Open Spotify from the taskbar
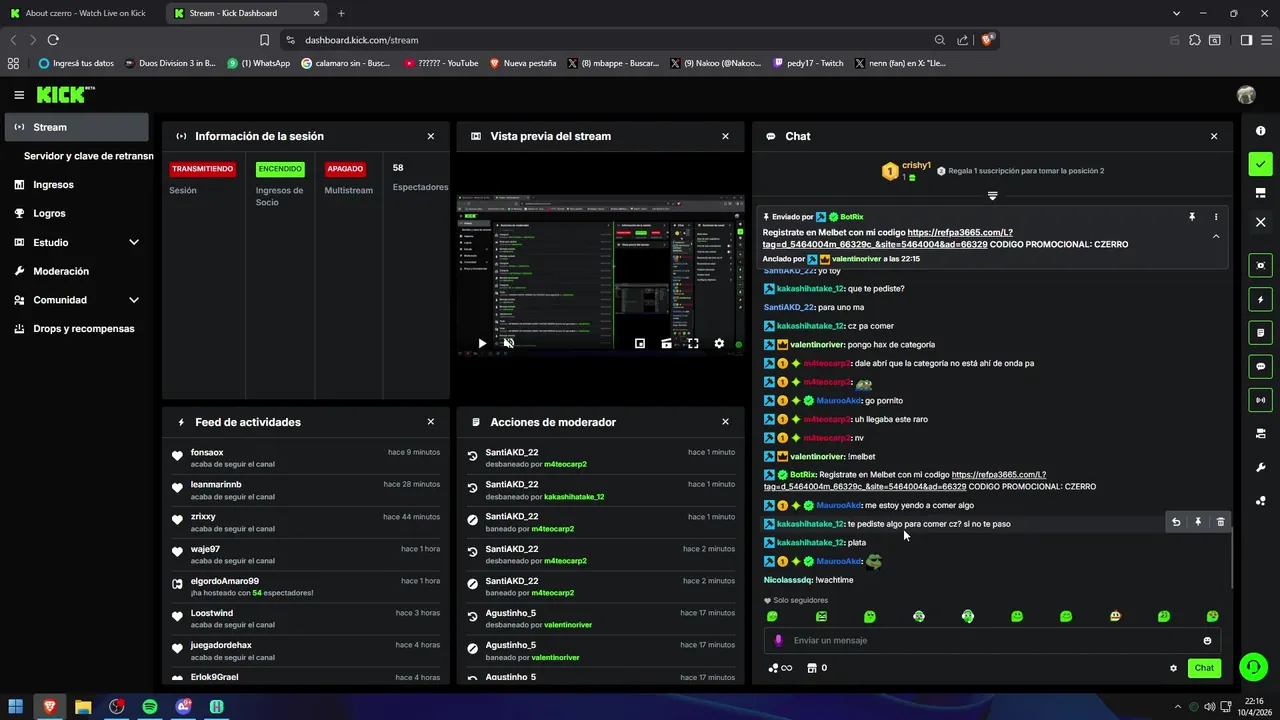Screen dimensions: 1280x720 click(150, 706)
